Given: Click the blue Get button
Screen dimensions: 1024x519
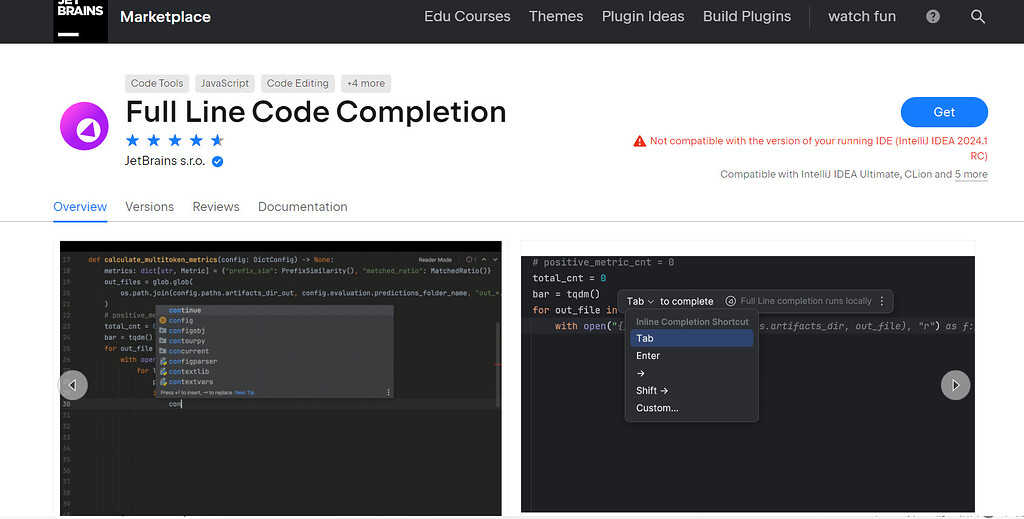Looking at the screenshot, I should click(x=944, y=112).
